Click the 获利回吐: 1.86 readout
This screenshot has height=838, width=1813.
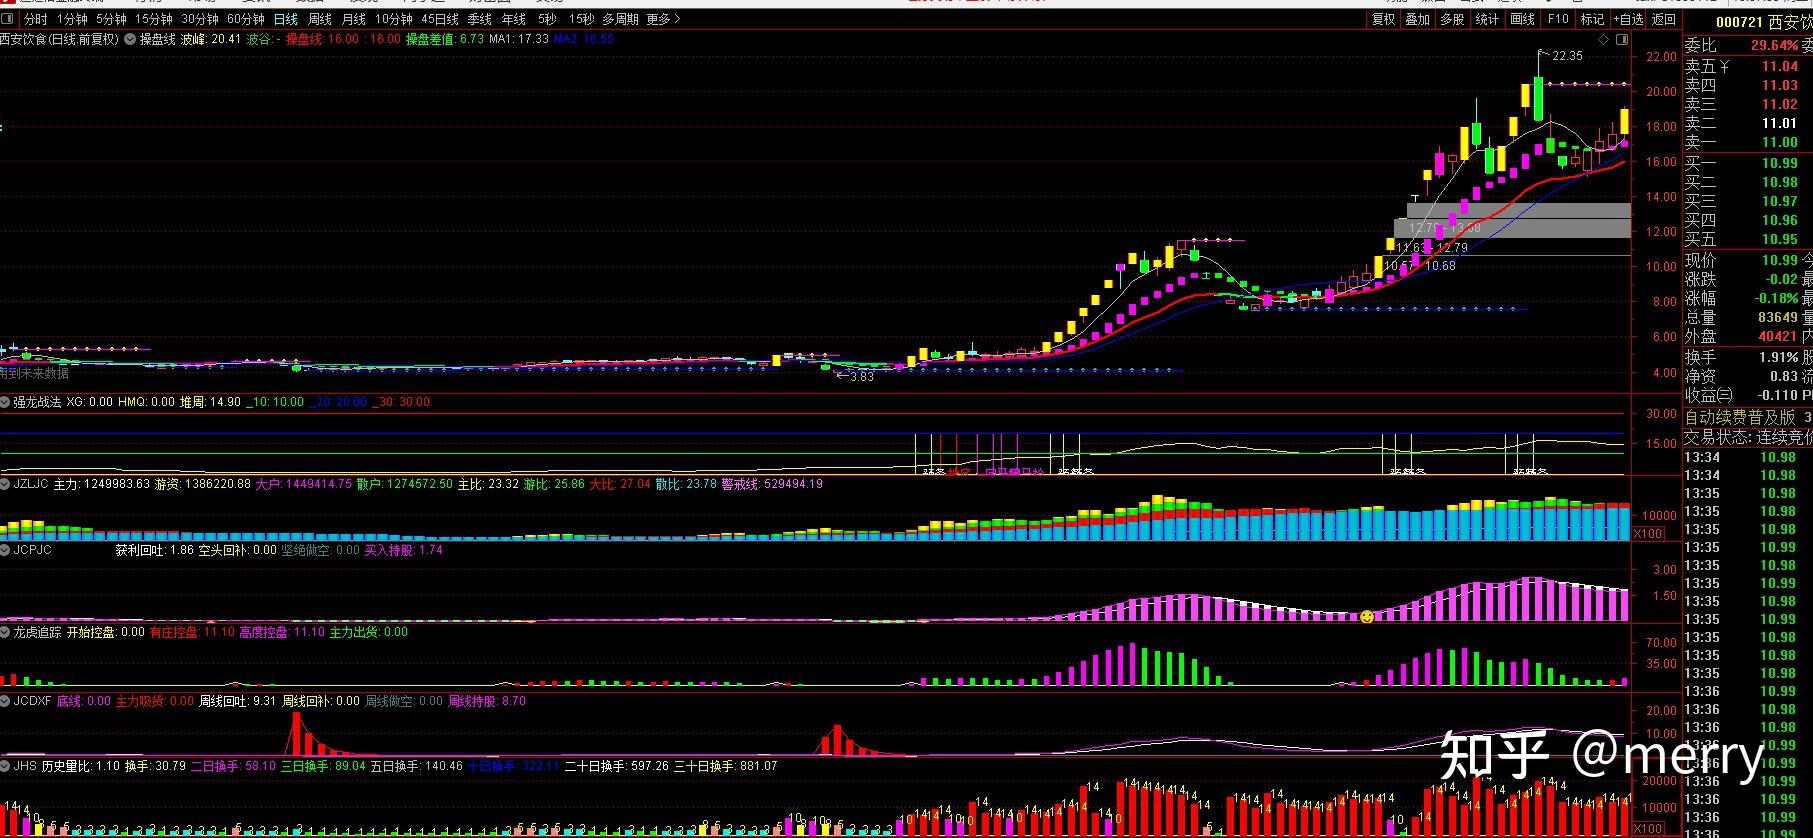(154, 550)
